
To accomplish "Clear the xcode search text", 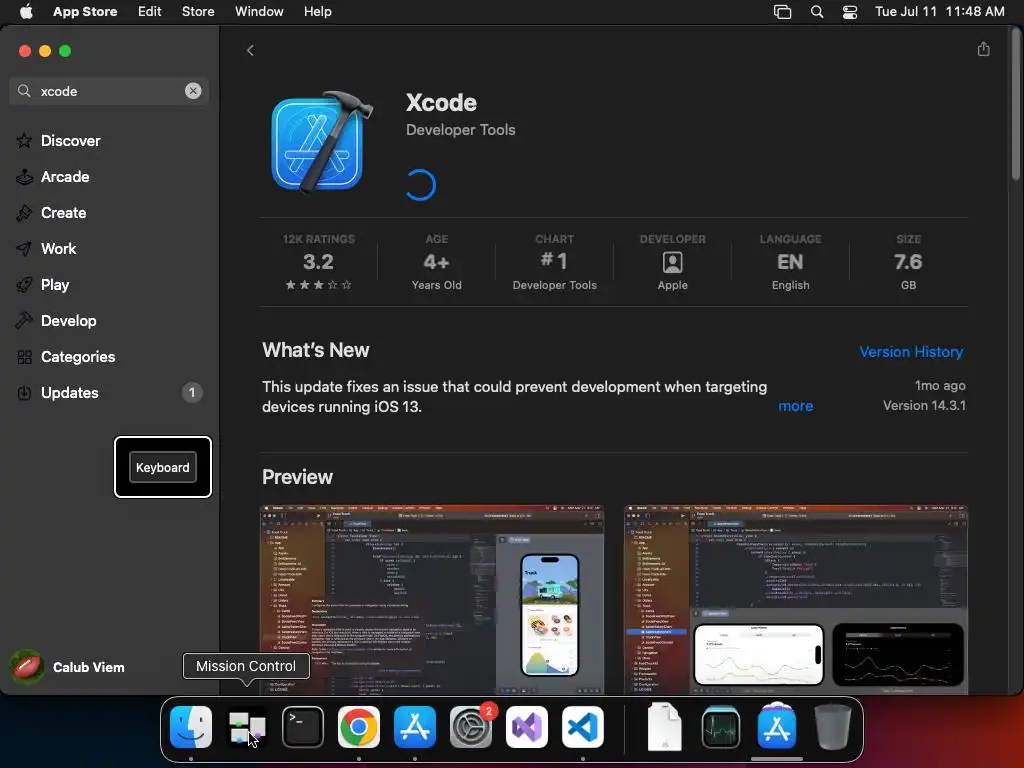I will click(x=193, y=91).
